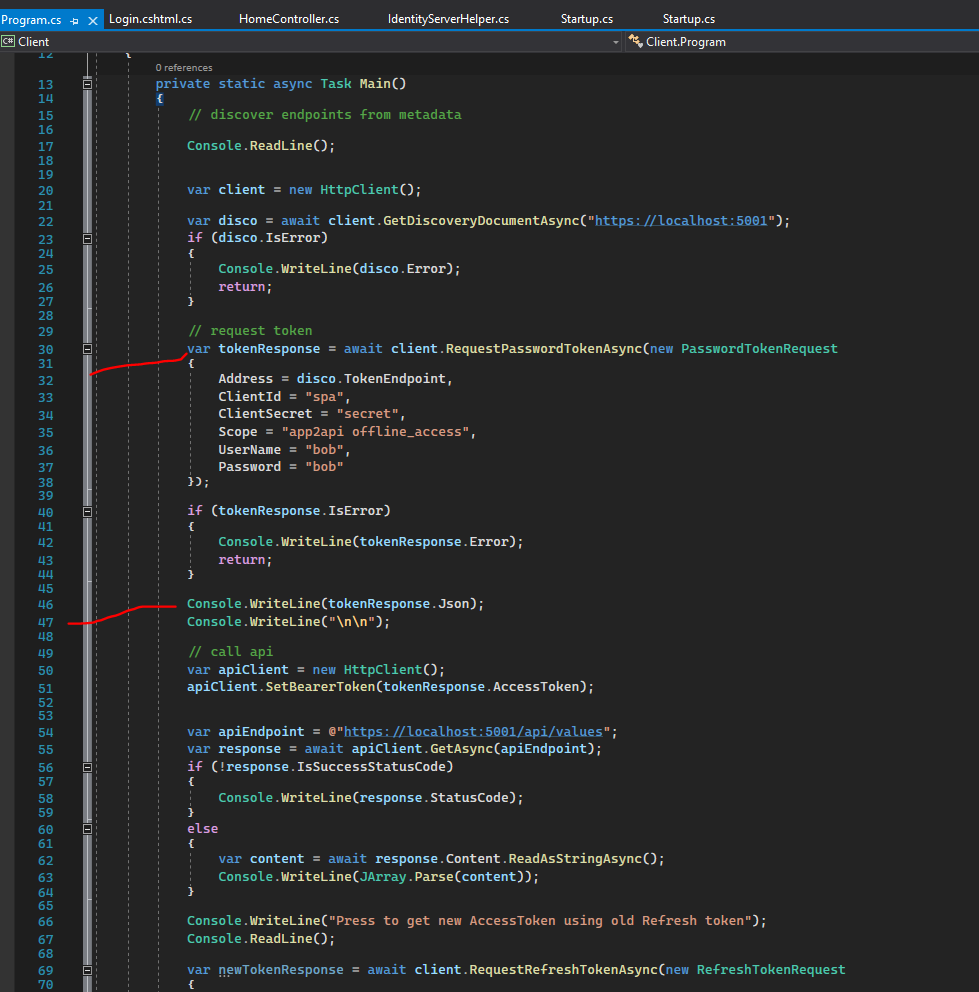The height and width of the screenshot is (992, 979).
Task: Collapse the RefreshTokenRequest initializer block
Action: point(87,969)
